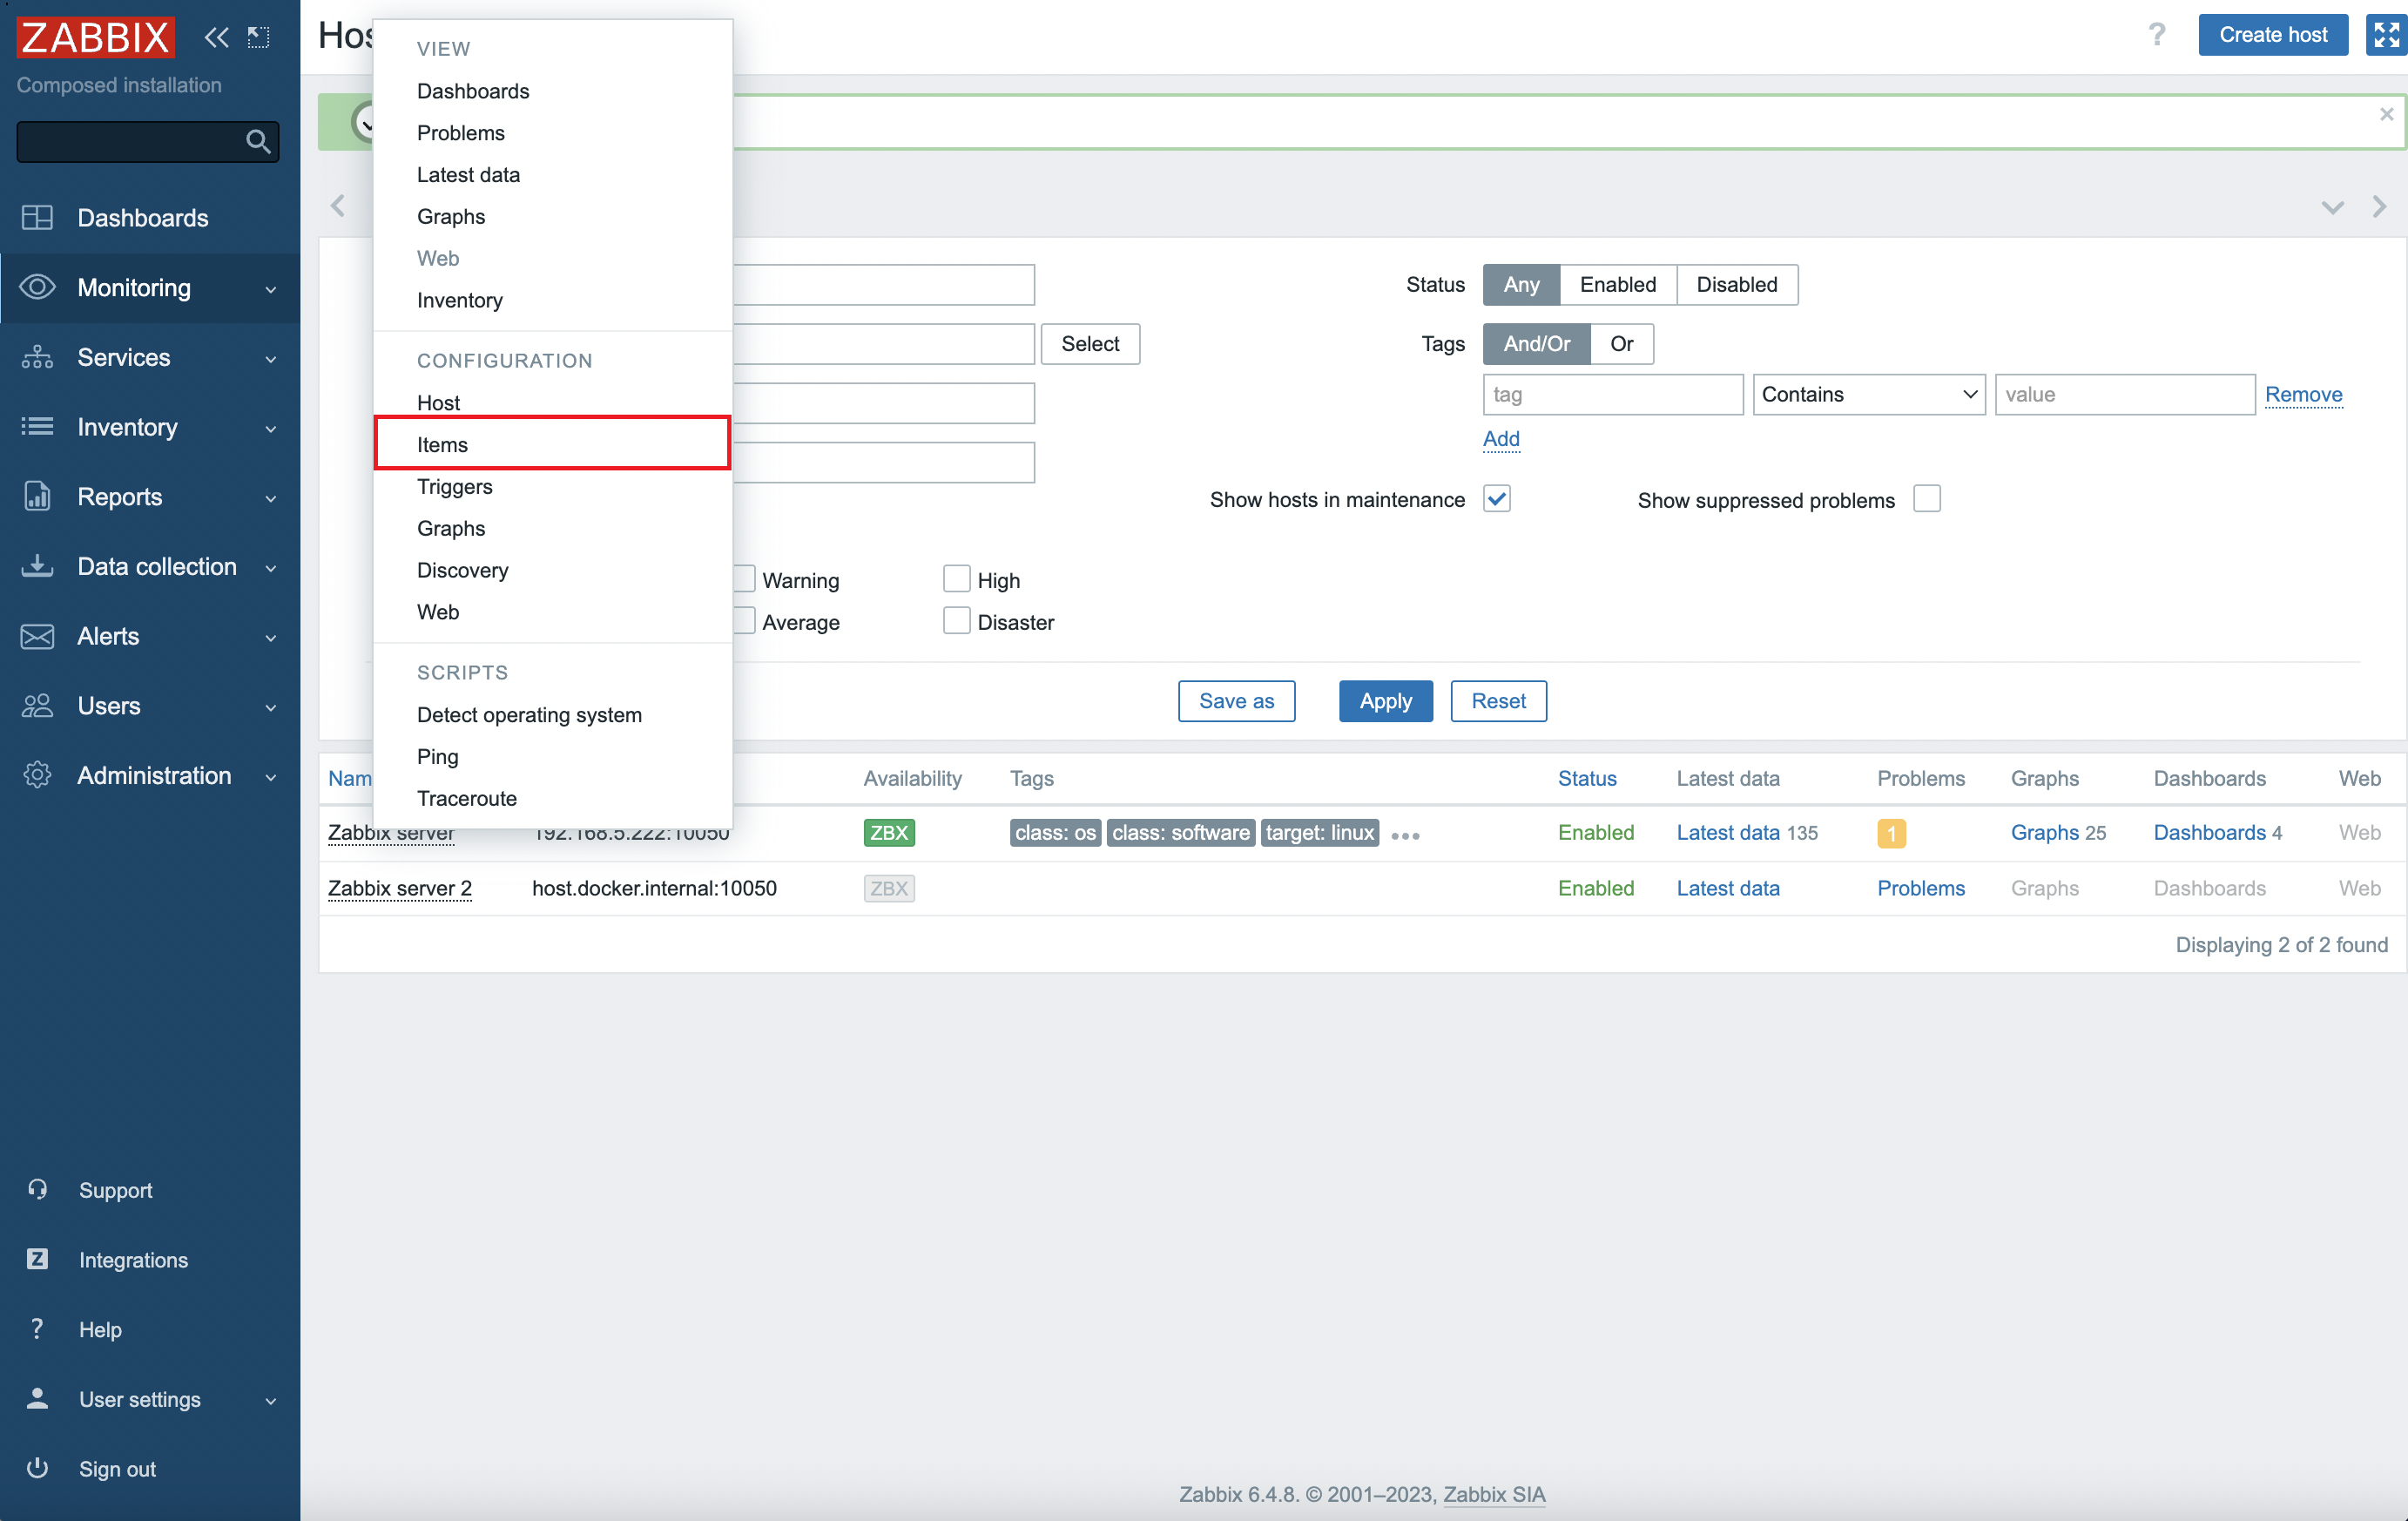Go to previous filter tab arrow
Image resolution: width=2408 pixels, height=1521 pixels.
(338, 206)
